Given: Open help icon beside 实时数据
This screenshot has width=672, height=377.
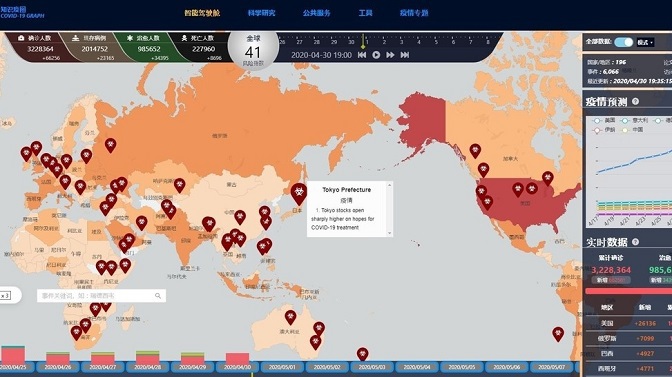Looking at the screenshot, I should click(x=635, y=242).
